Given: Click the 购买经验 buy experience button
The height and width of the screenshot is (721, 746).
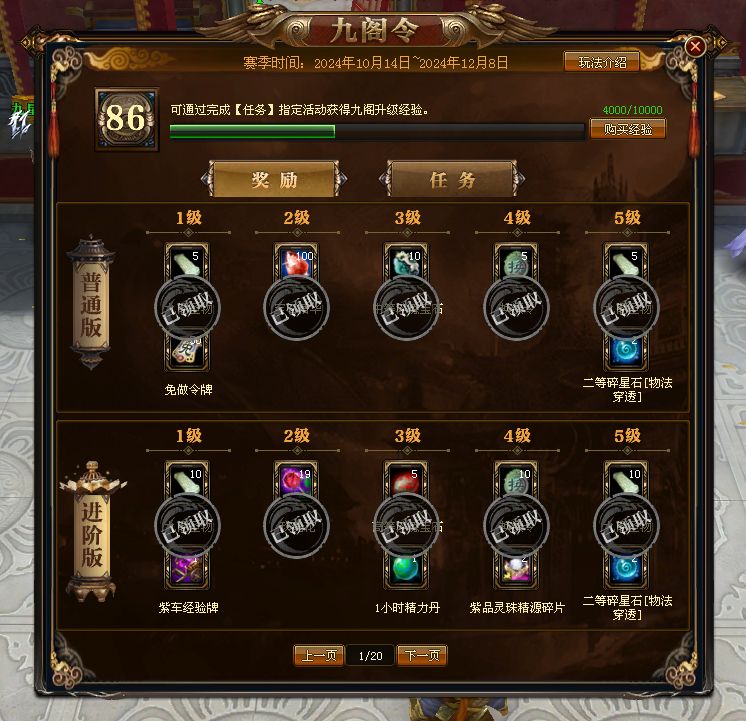Looking at the screenshot, I should [628, 129].
